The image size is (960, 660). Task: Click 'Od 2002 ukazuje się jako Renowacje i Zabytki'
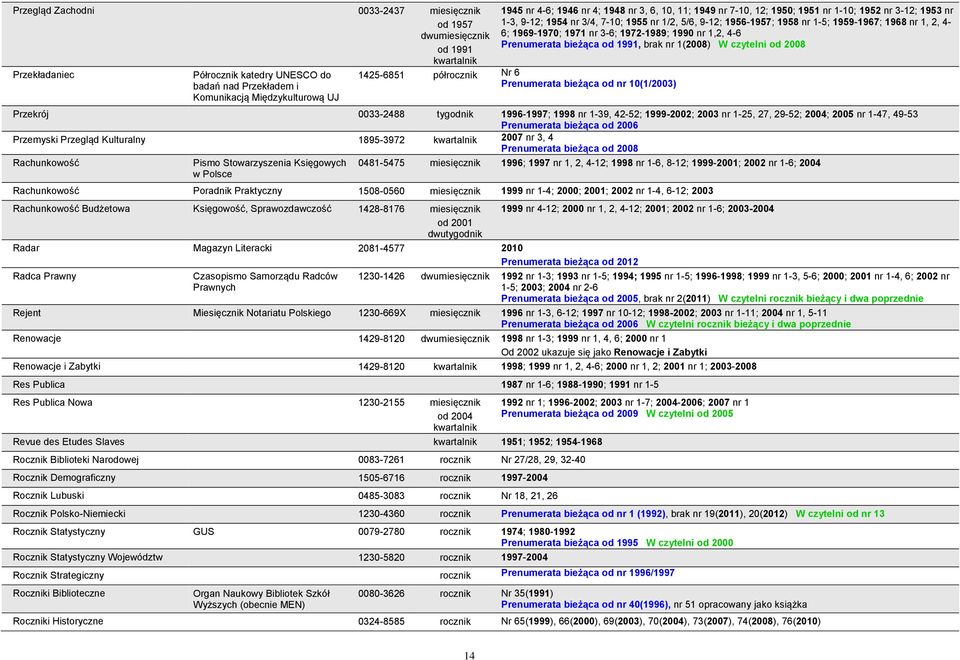(x=604, y=352)
